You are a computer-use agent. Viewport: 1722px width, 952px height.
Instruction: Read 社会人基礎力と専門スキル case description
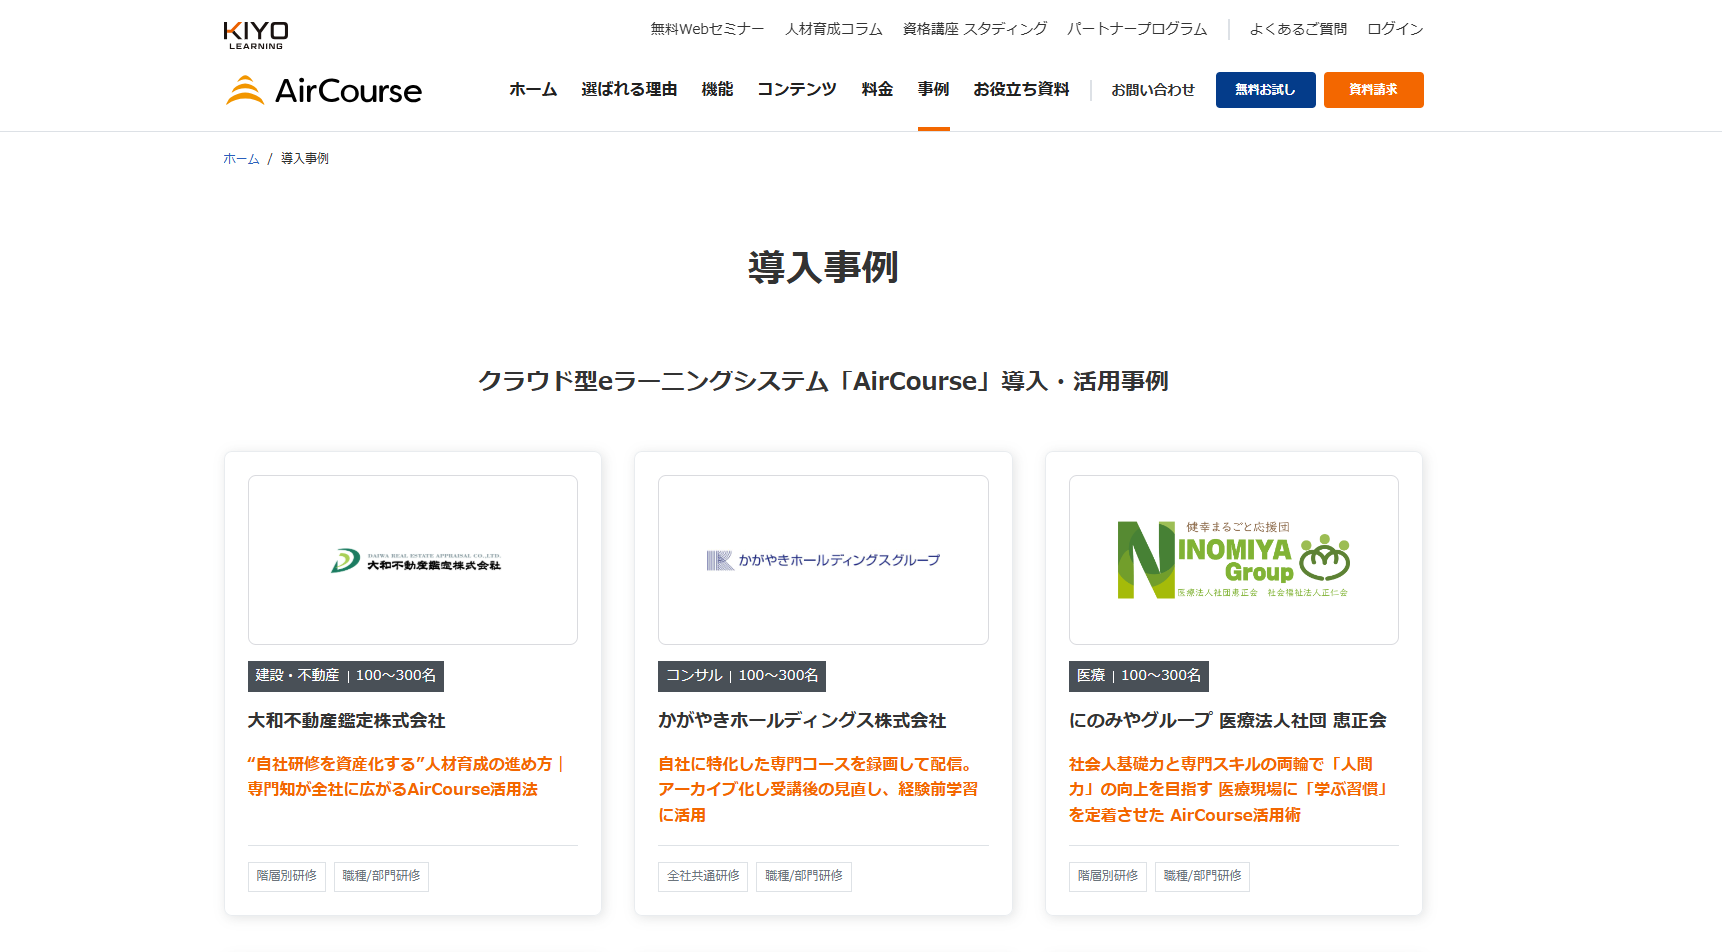click(x=1231, y=790)
